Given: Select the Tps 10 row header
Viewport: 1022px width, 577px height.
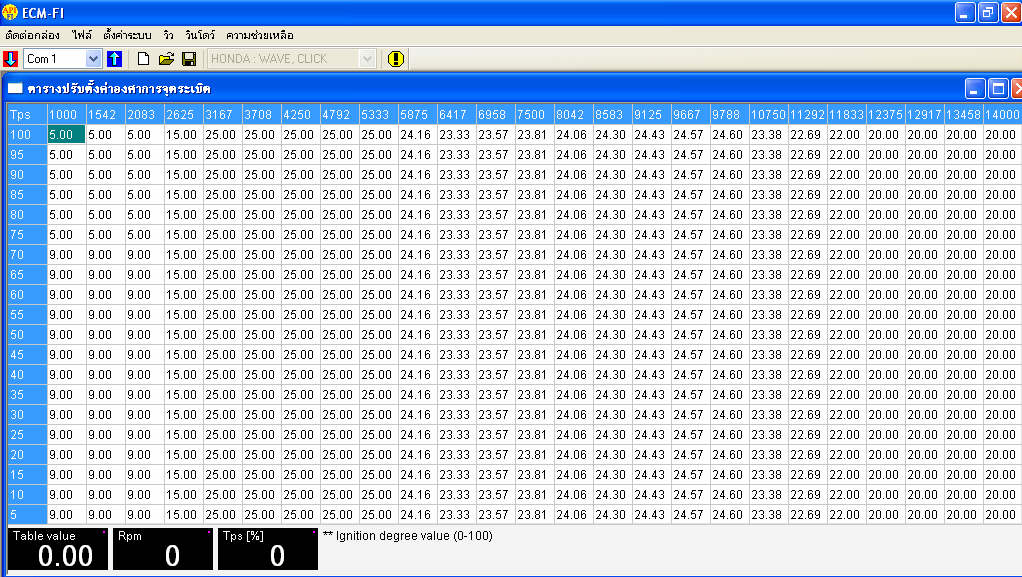Looking at the screenshot, I should (27, 494).
